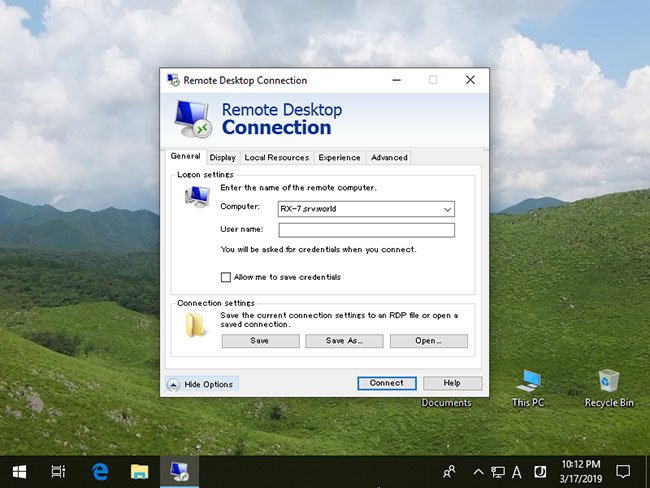650x488 pixels.
Task: Click the Help button
Action: tap(452, 383)
